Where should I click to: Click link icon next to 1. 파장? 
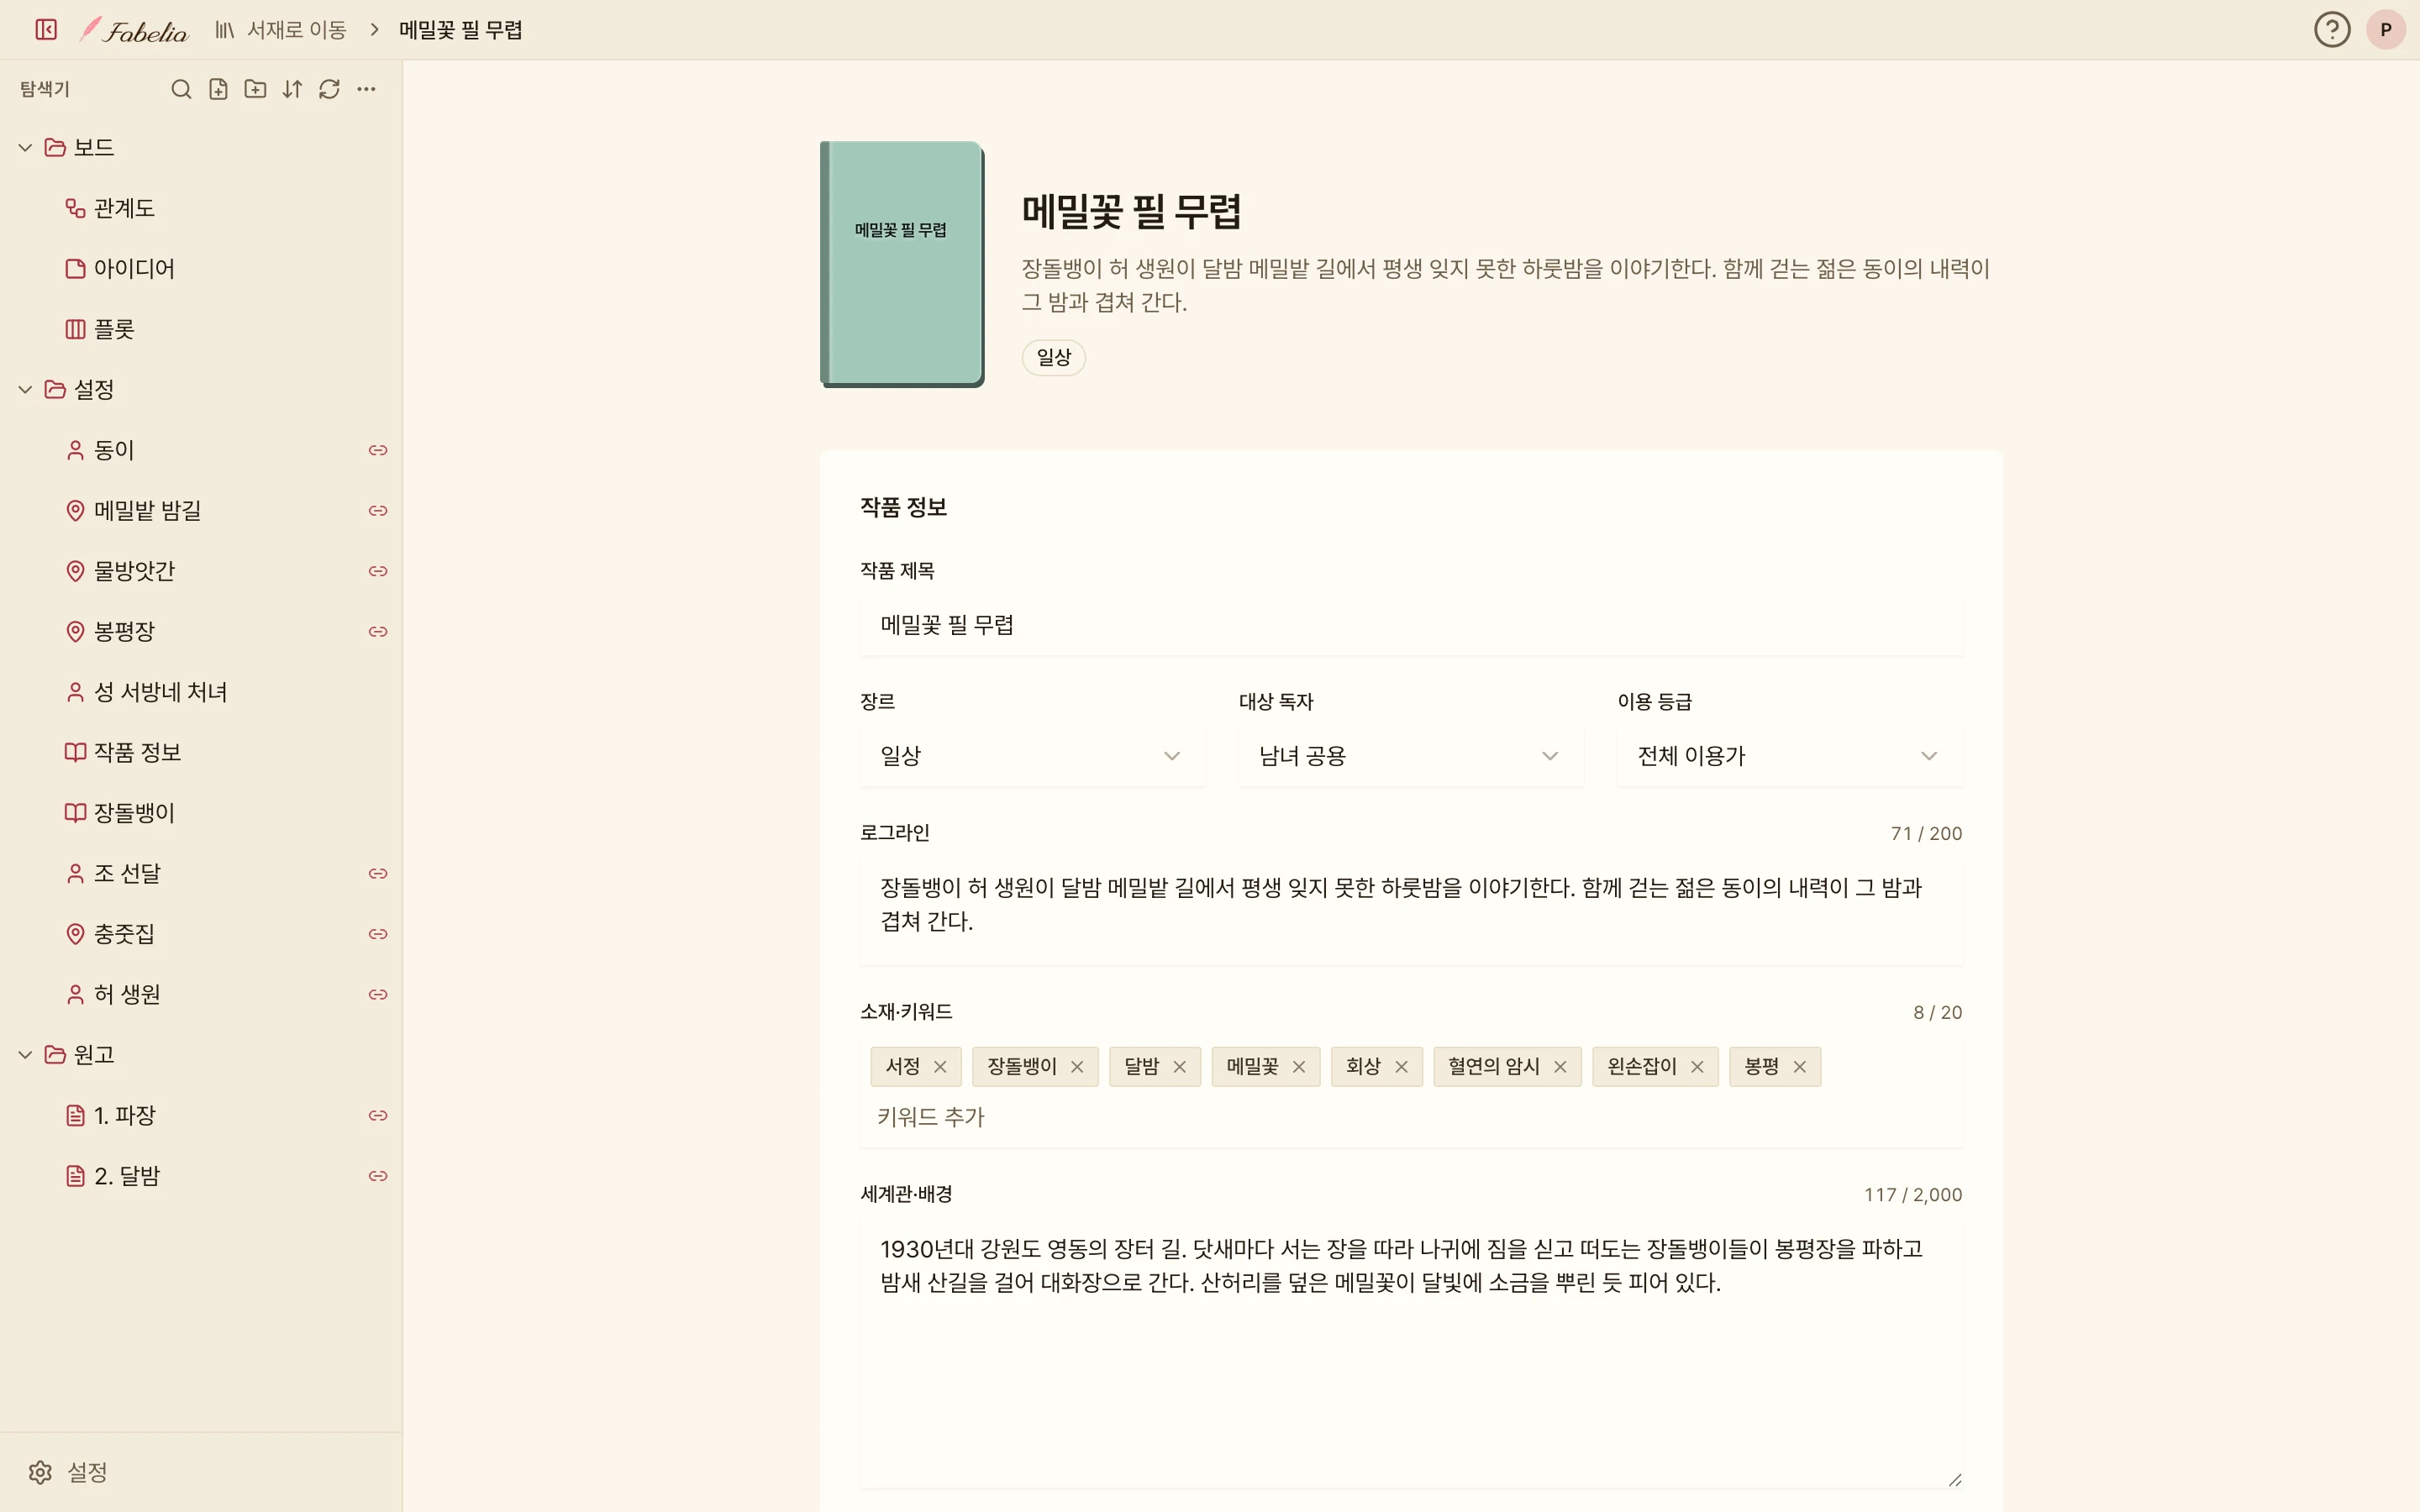[x=378, y=1116]
